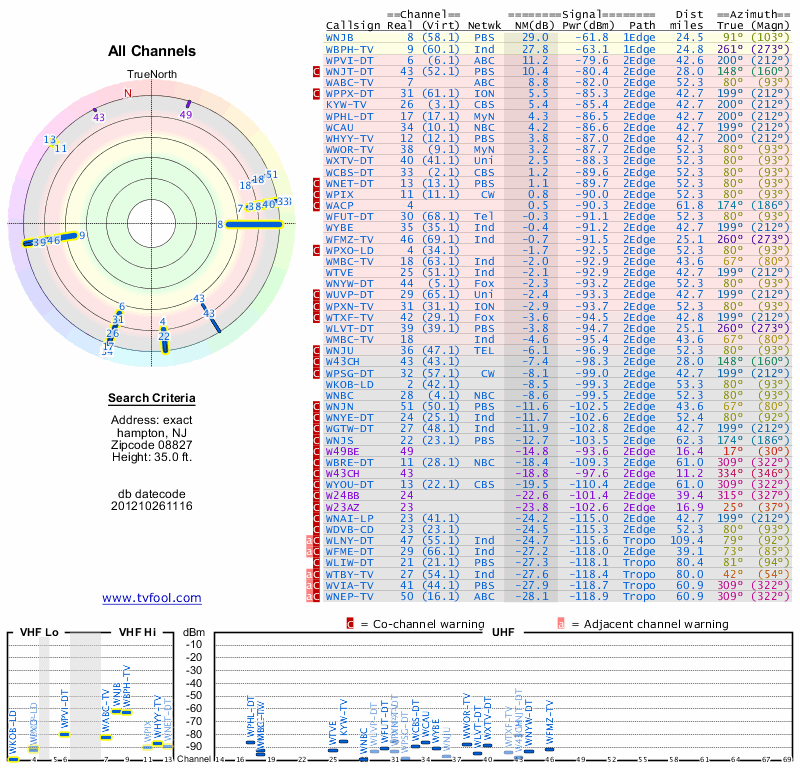Select the WPVI-DT bar in VHF chart
This screenshot has height=768, width=800.
(65, 733)
